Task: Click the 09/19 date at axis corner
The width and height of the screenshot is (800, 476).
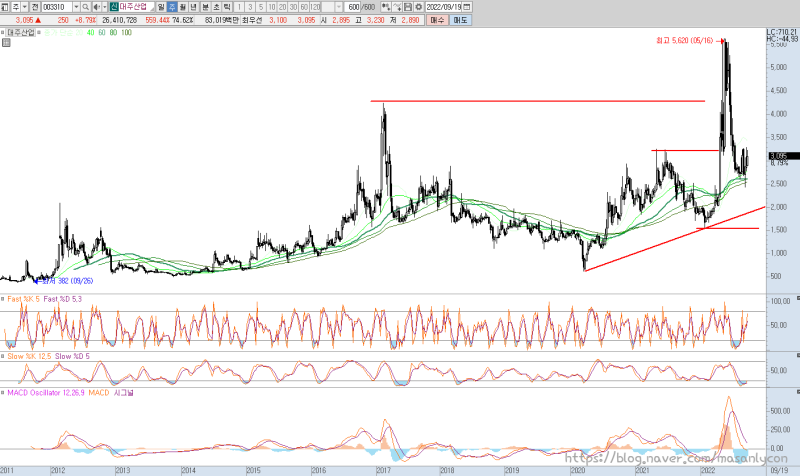Action: click(x=779, y=470)
